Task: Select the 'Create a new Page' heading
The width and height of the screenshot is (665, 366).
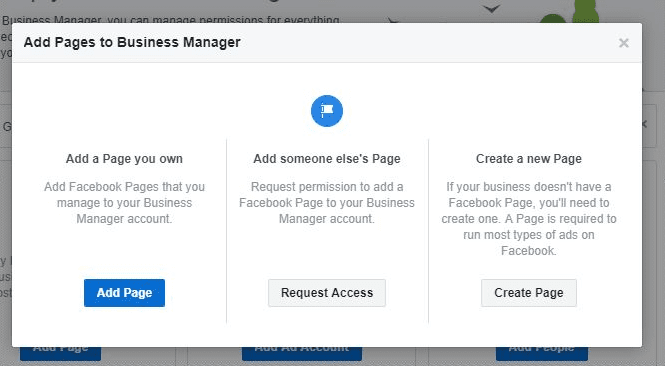Action: coord(528,159)
